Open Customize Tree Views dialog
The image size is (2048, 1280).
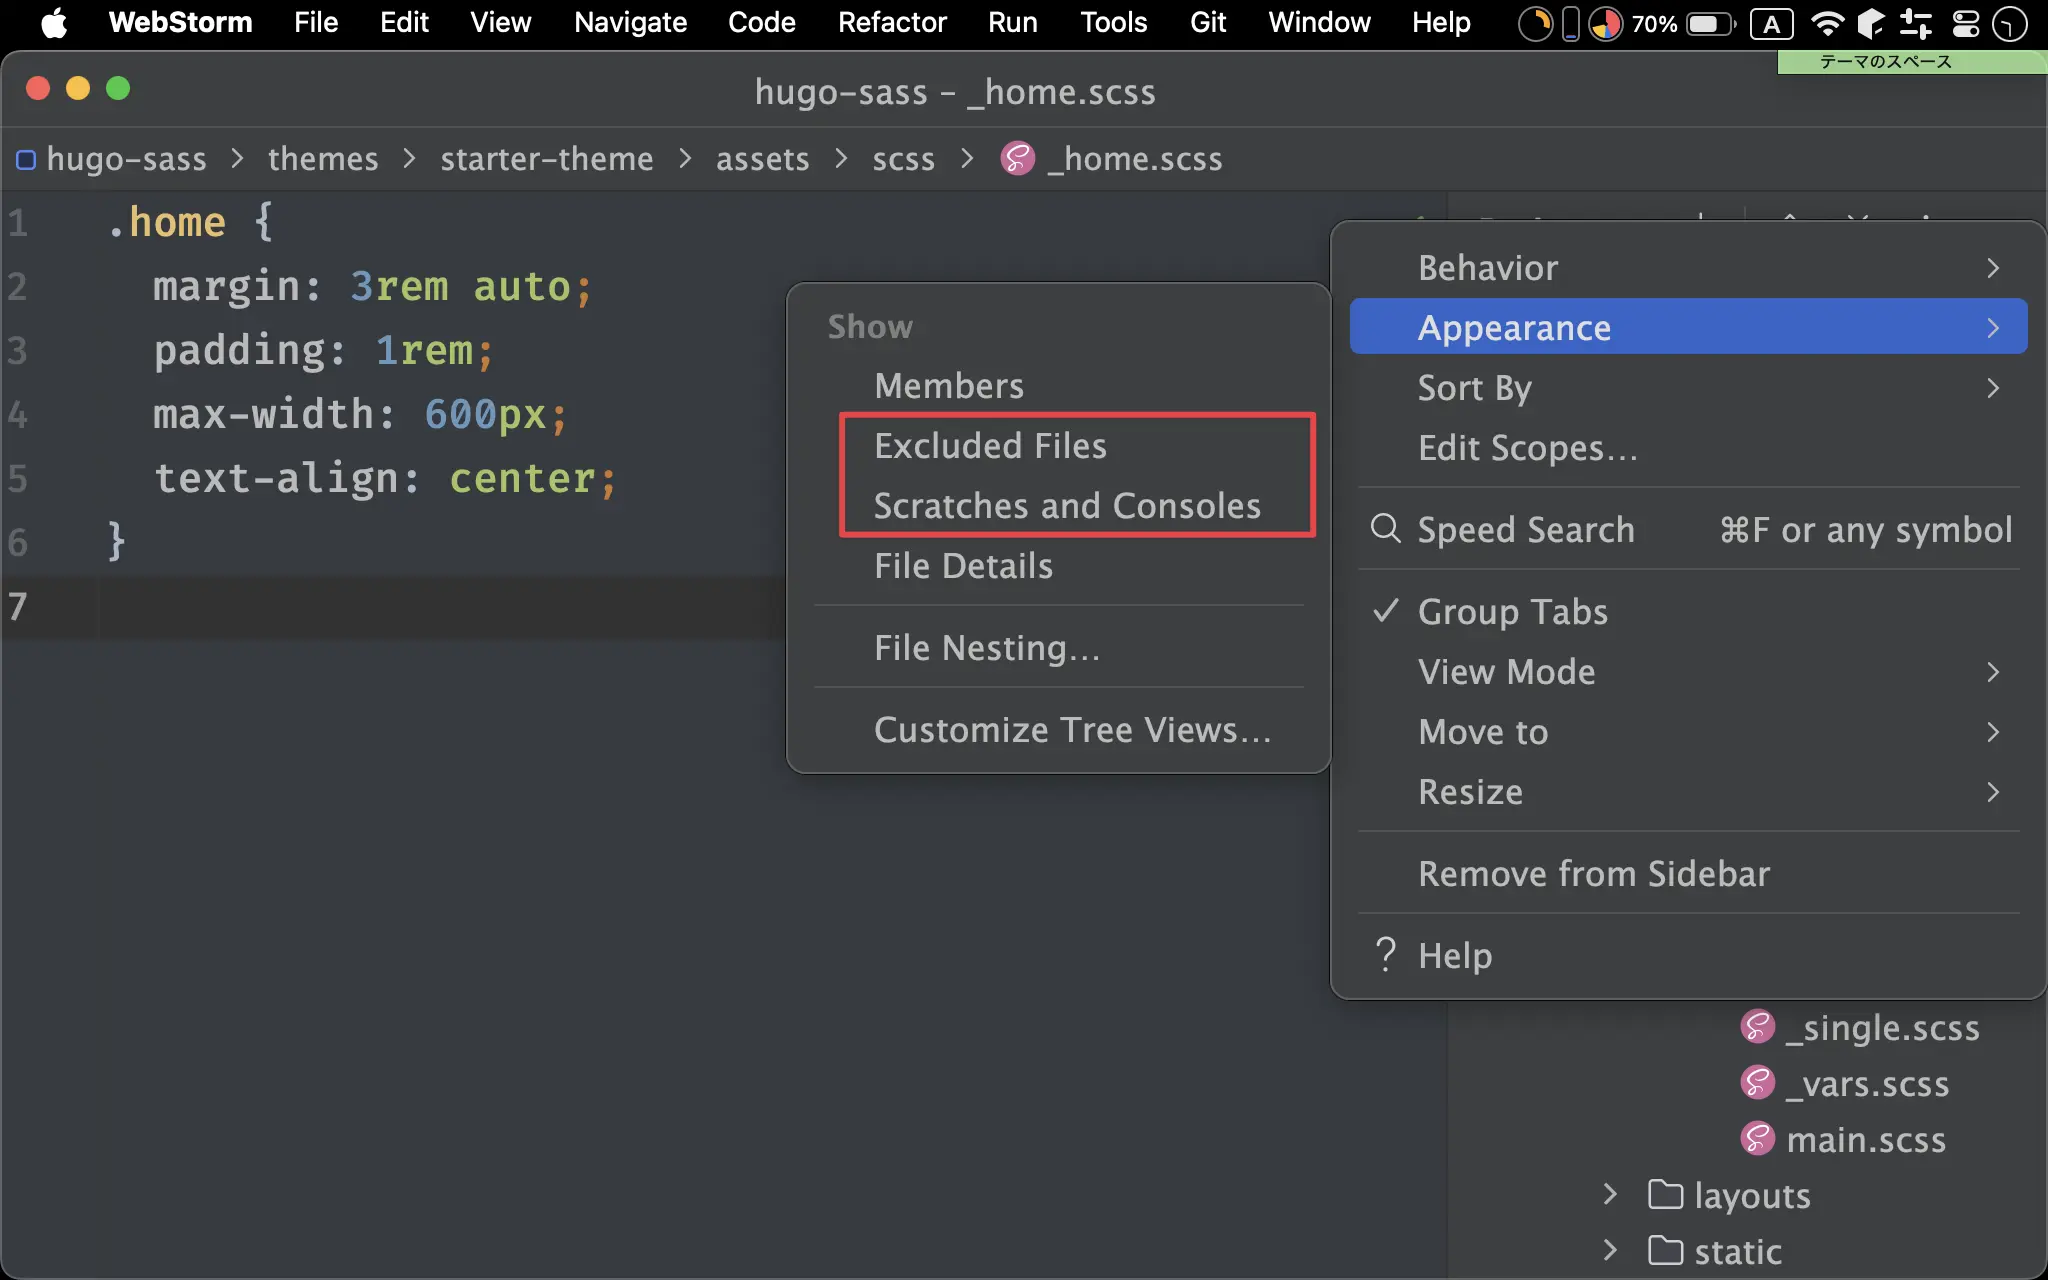[1072, 730]
